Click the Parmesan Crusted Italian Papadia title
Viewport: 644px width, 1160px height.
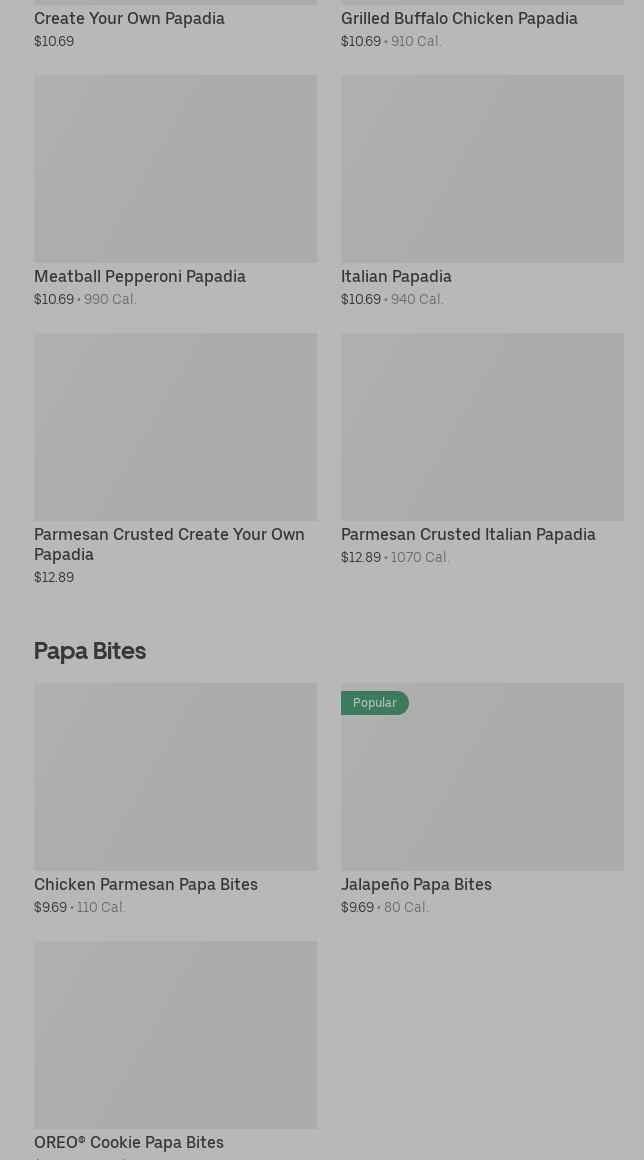click(468, 534)
